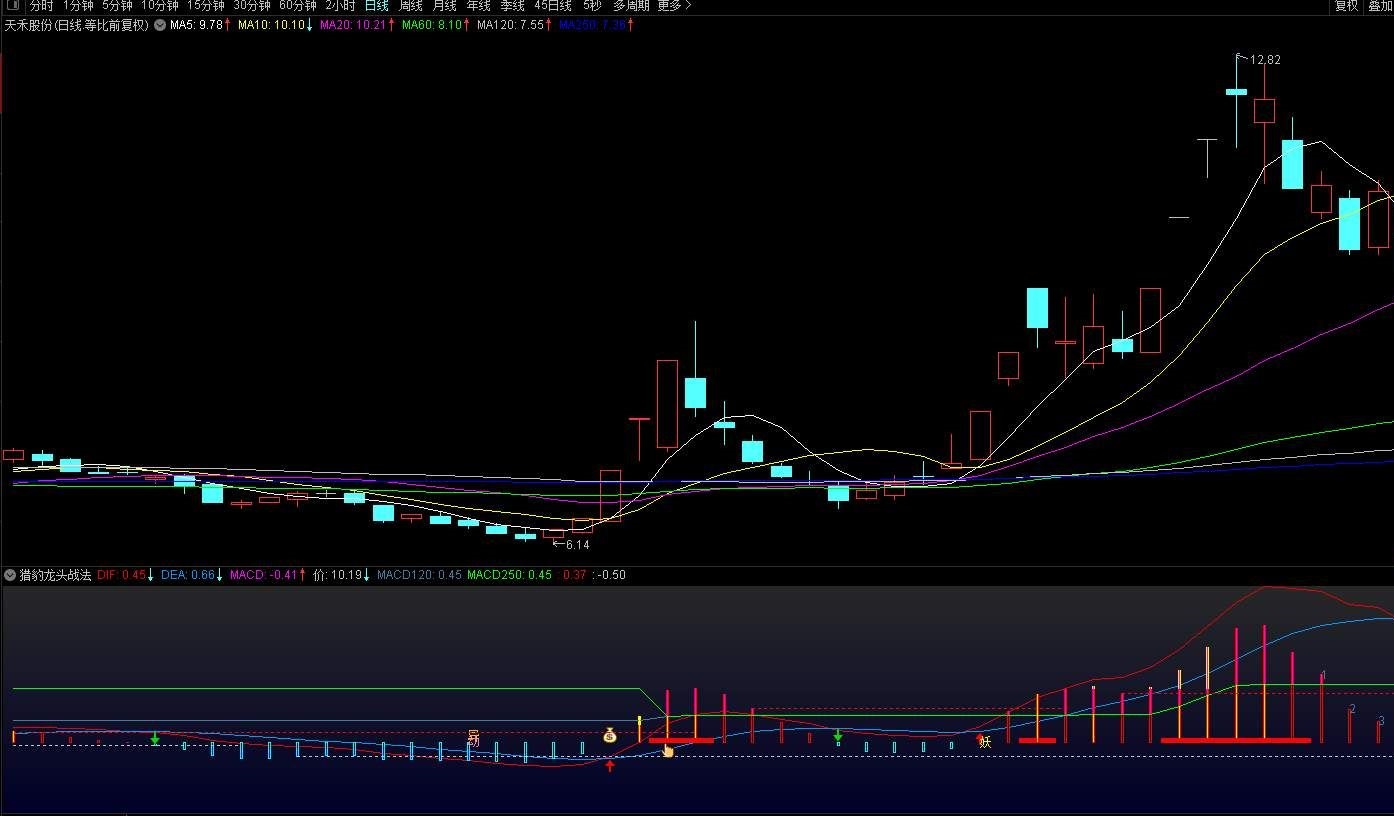Expand main chart indicator dropdown beside 天禾股份
The width and height of the screenshot is (1394, 816).
tap(159, 25)
